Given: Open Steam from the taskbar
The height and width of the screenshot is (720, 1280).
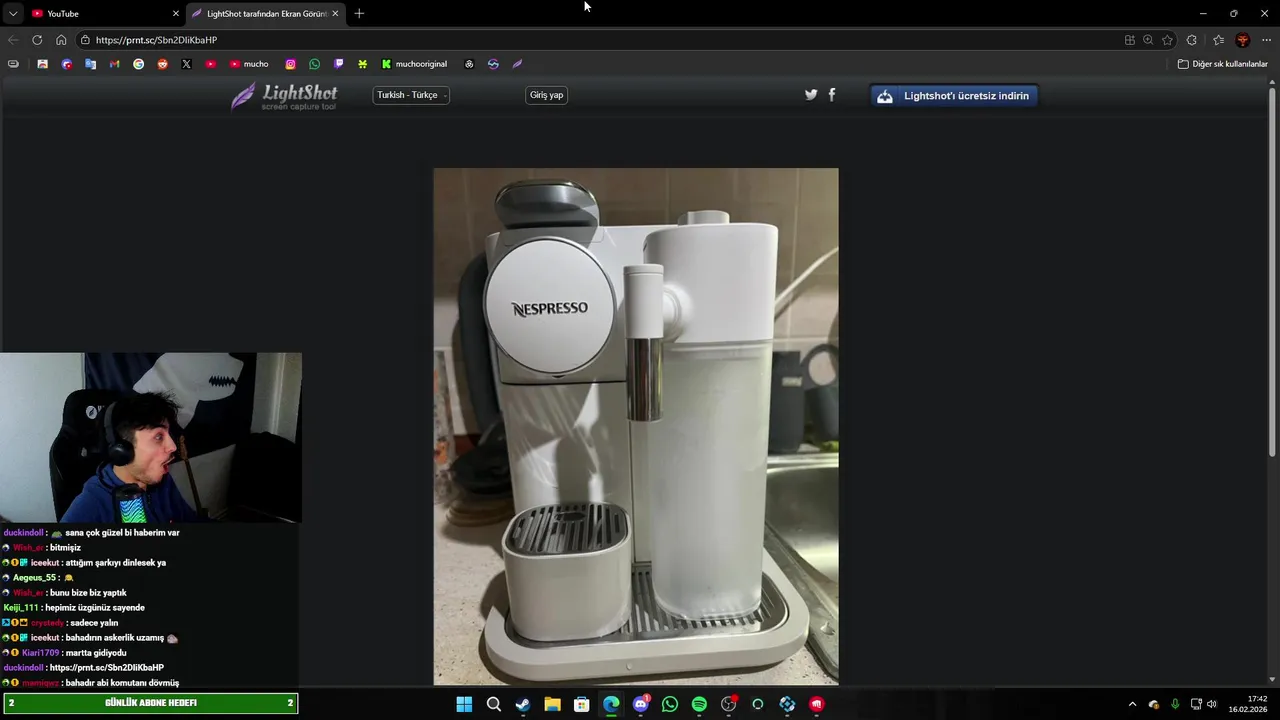Looking at the screenshot, I should click(x=523, y=704).
